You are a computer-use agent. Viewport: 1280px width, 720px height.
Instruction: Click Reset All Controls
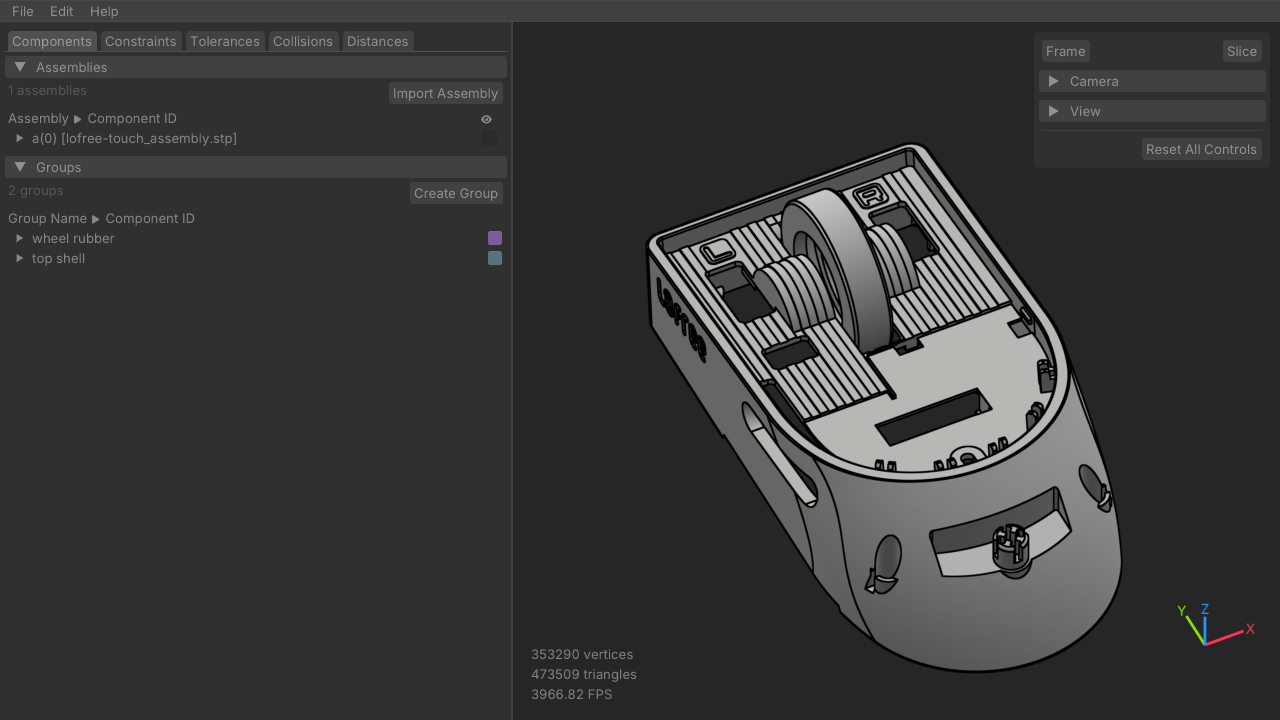click(x=1201, y=149)
